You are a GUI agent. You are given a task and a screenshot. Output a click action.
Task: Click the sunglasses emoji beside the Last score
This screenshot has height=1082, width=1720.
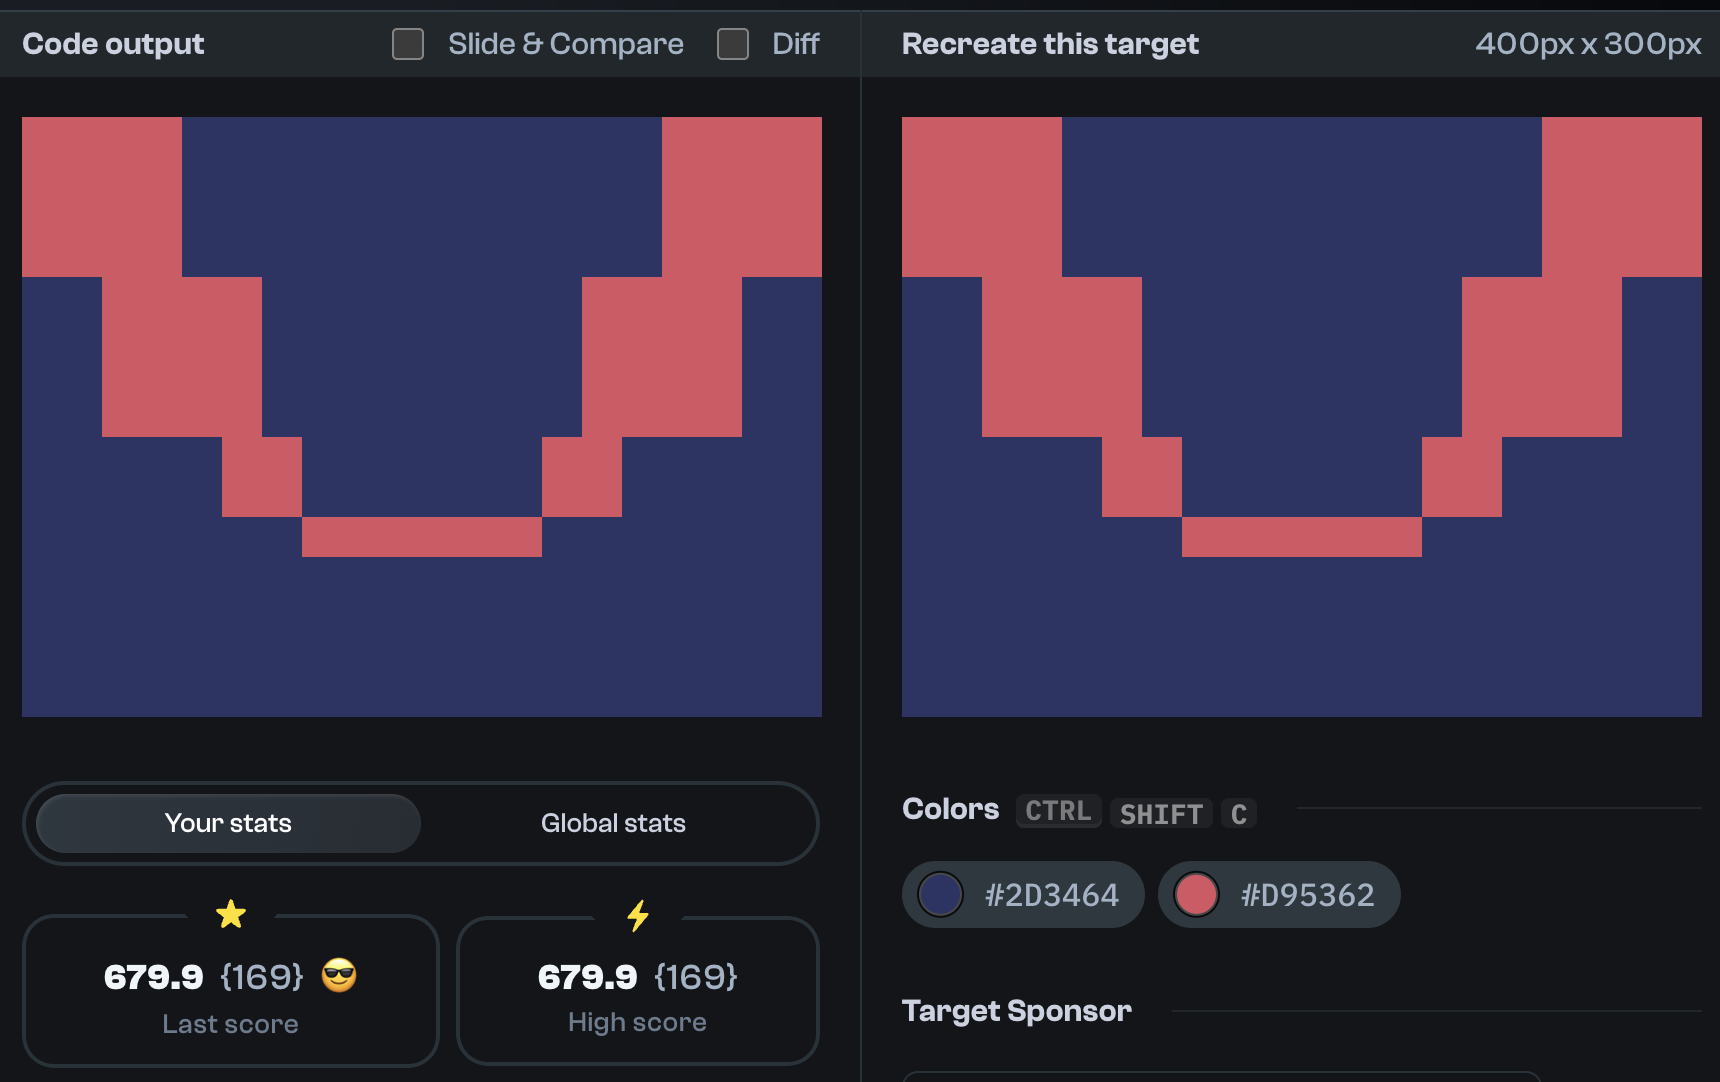[339, 977]
